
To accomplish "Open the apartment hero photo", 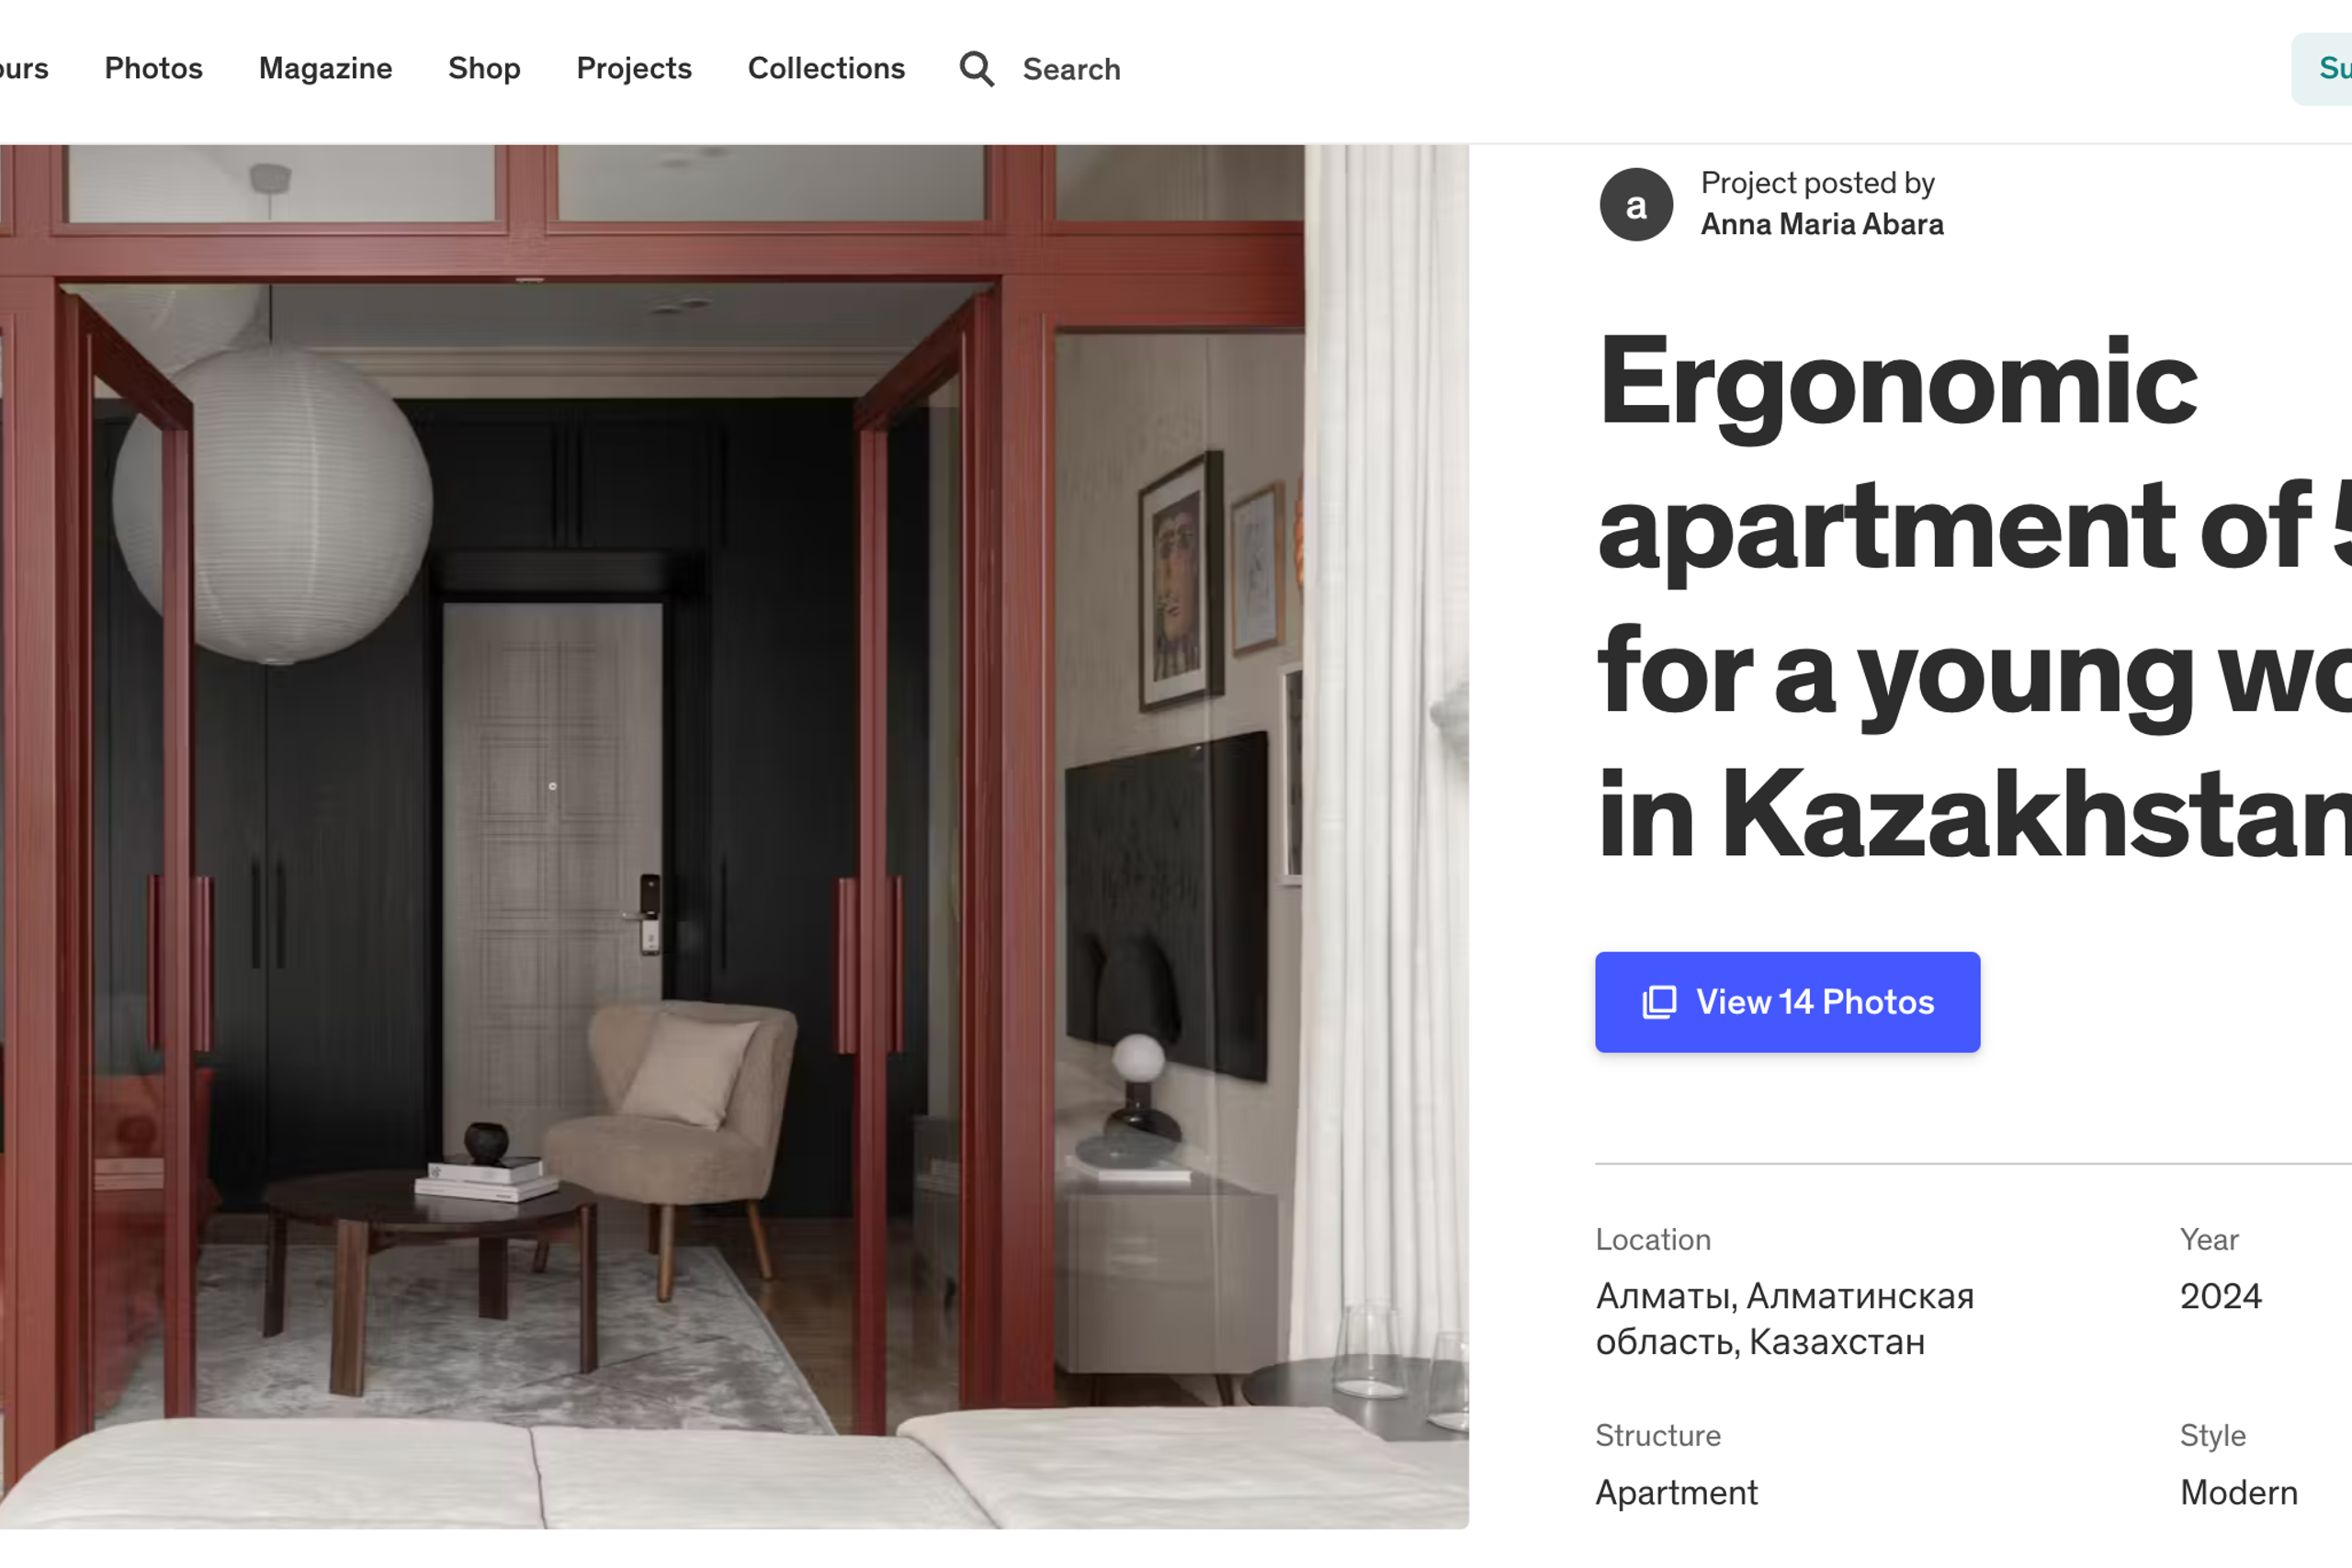I will (x=734, y=836).
